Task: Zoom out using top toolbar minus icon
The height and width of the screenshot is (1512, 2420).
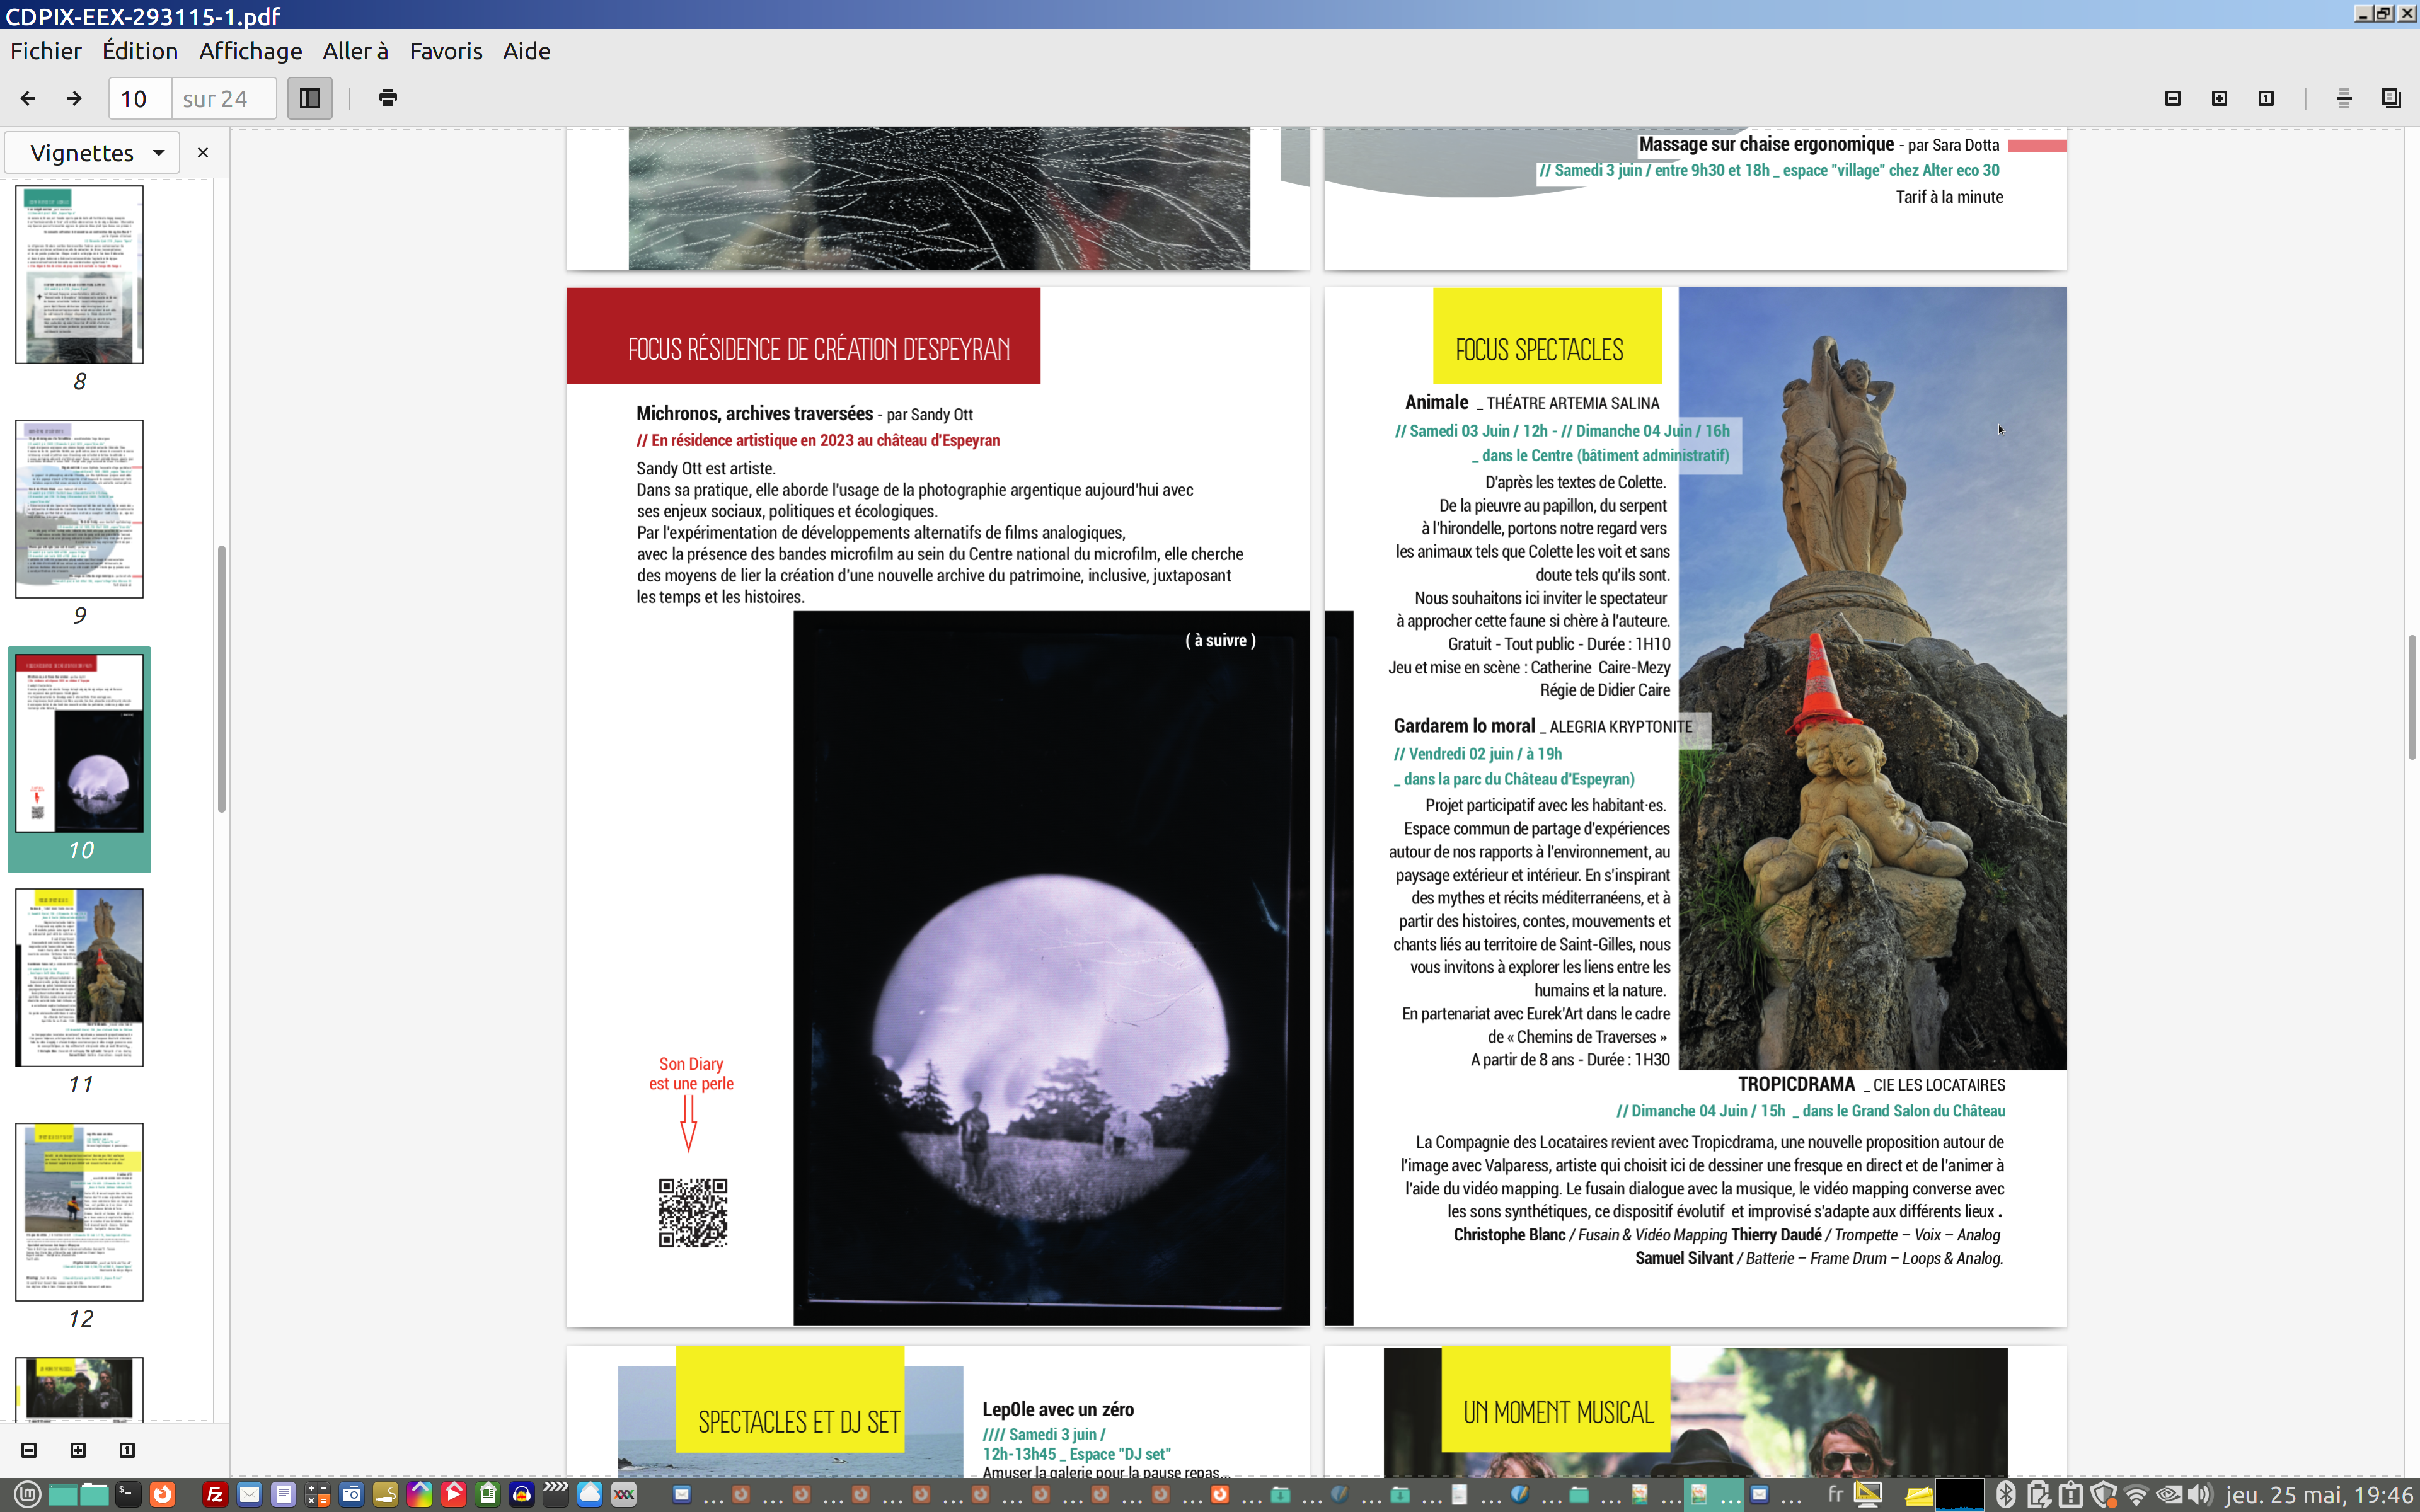Action: click(x=2172, y=98)
